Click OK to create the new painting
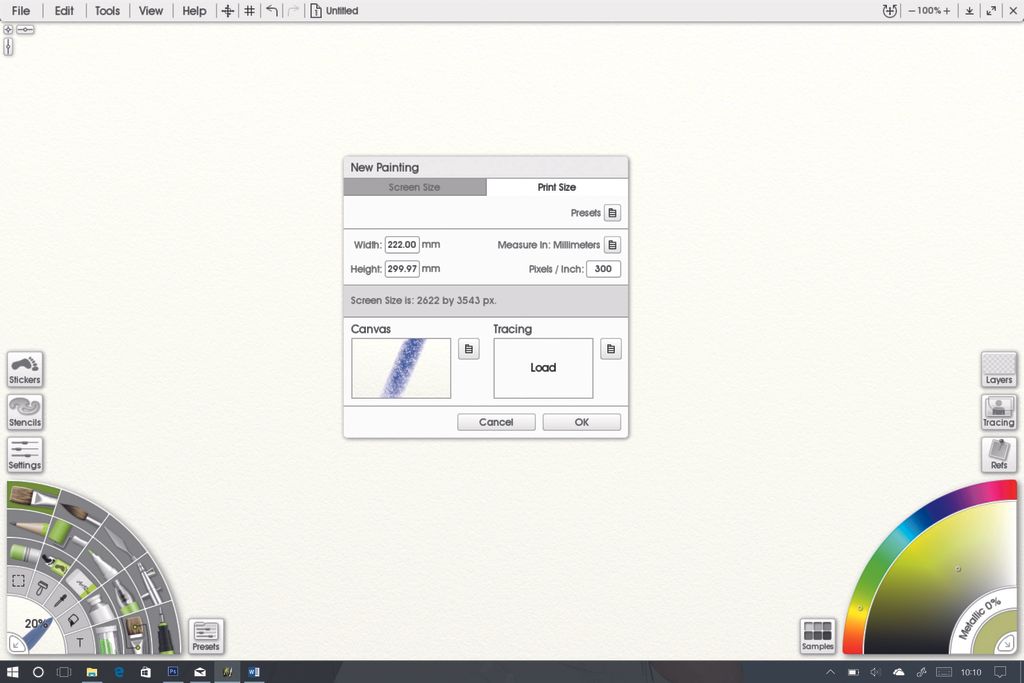 click(581, 421)
